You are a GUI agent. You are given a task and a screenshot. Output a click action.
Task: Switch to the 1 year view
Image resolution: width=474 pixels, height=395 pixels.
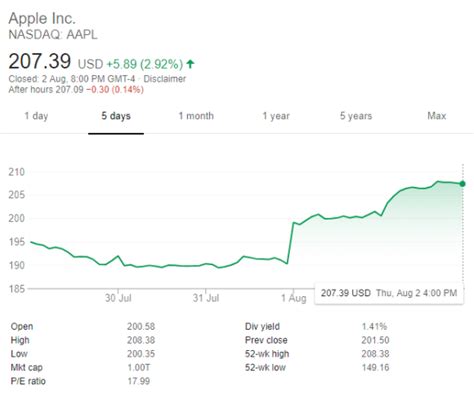276,116
